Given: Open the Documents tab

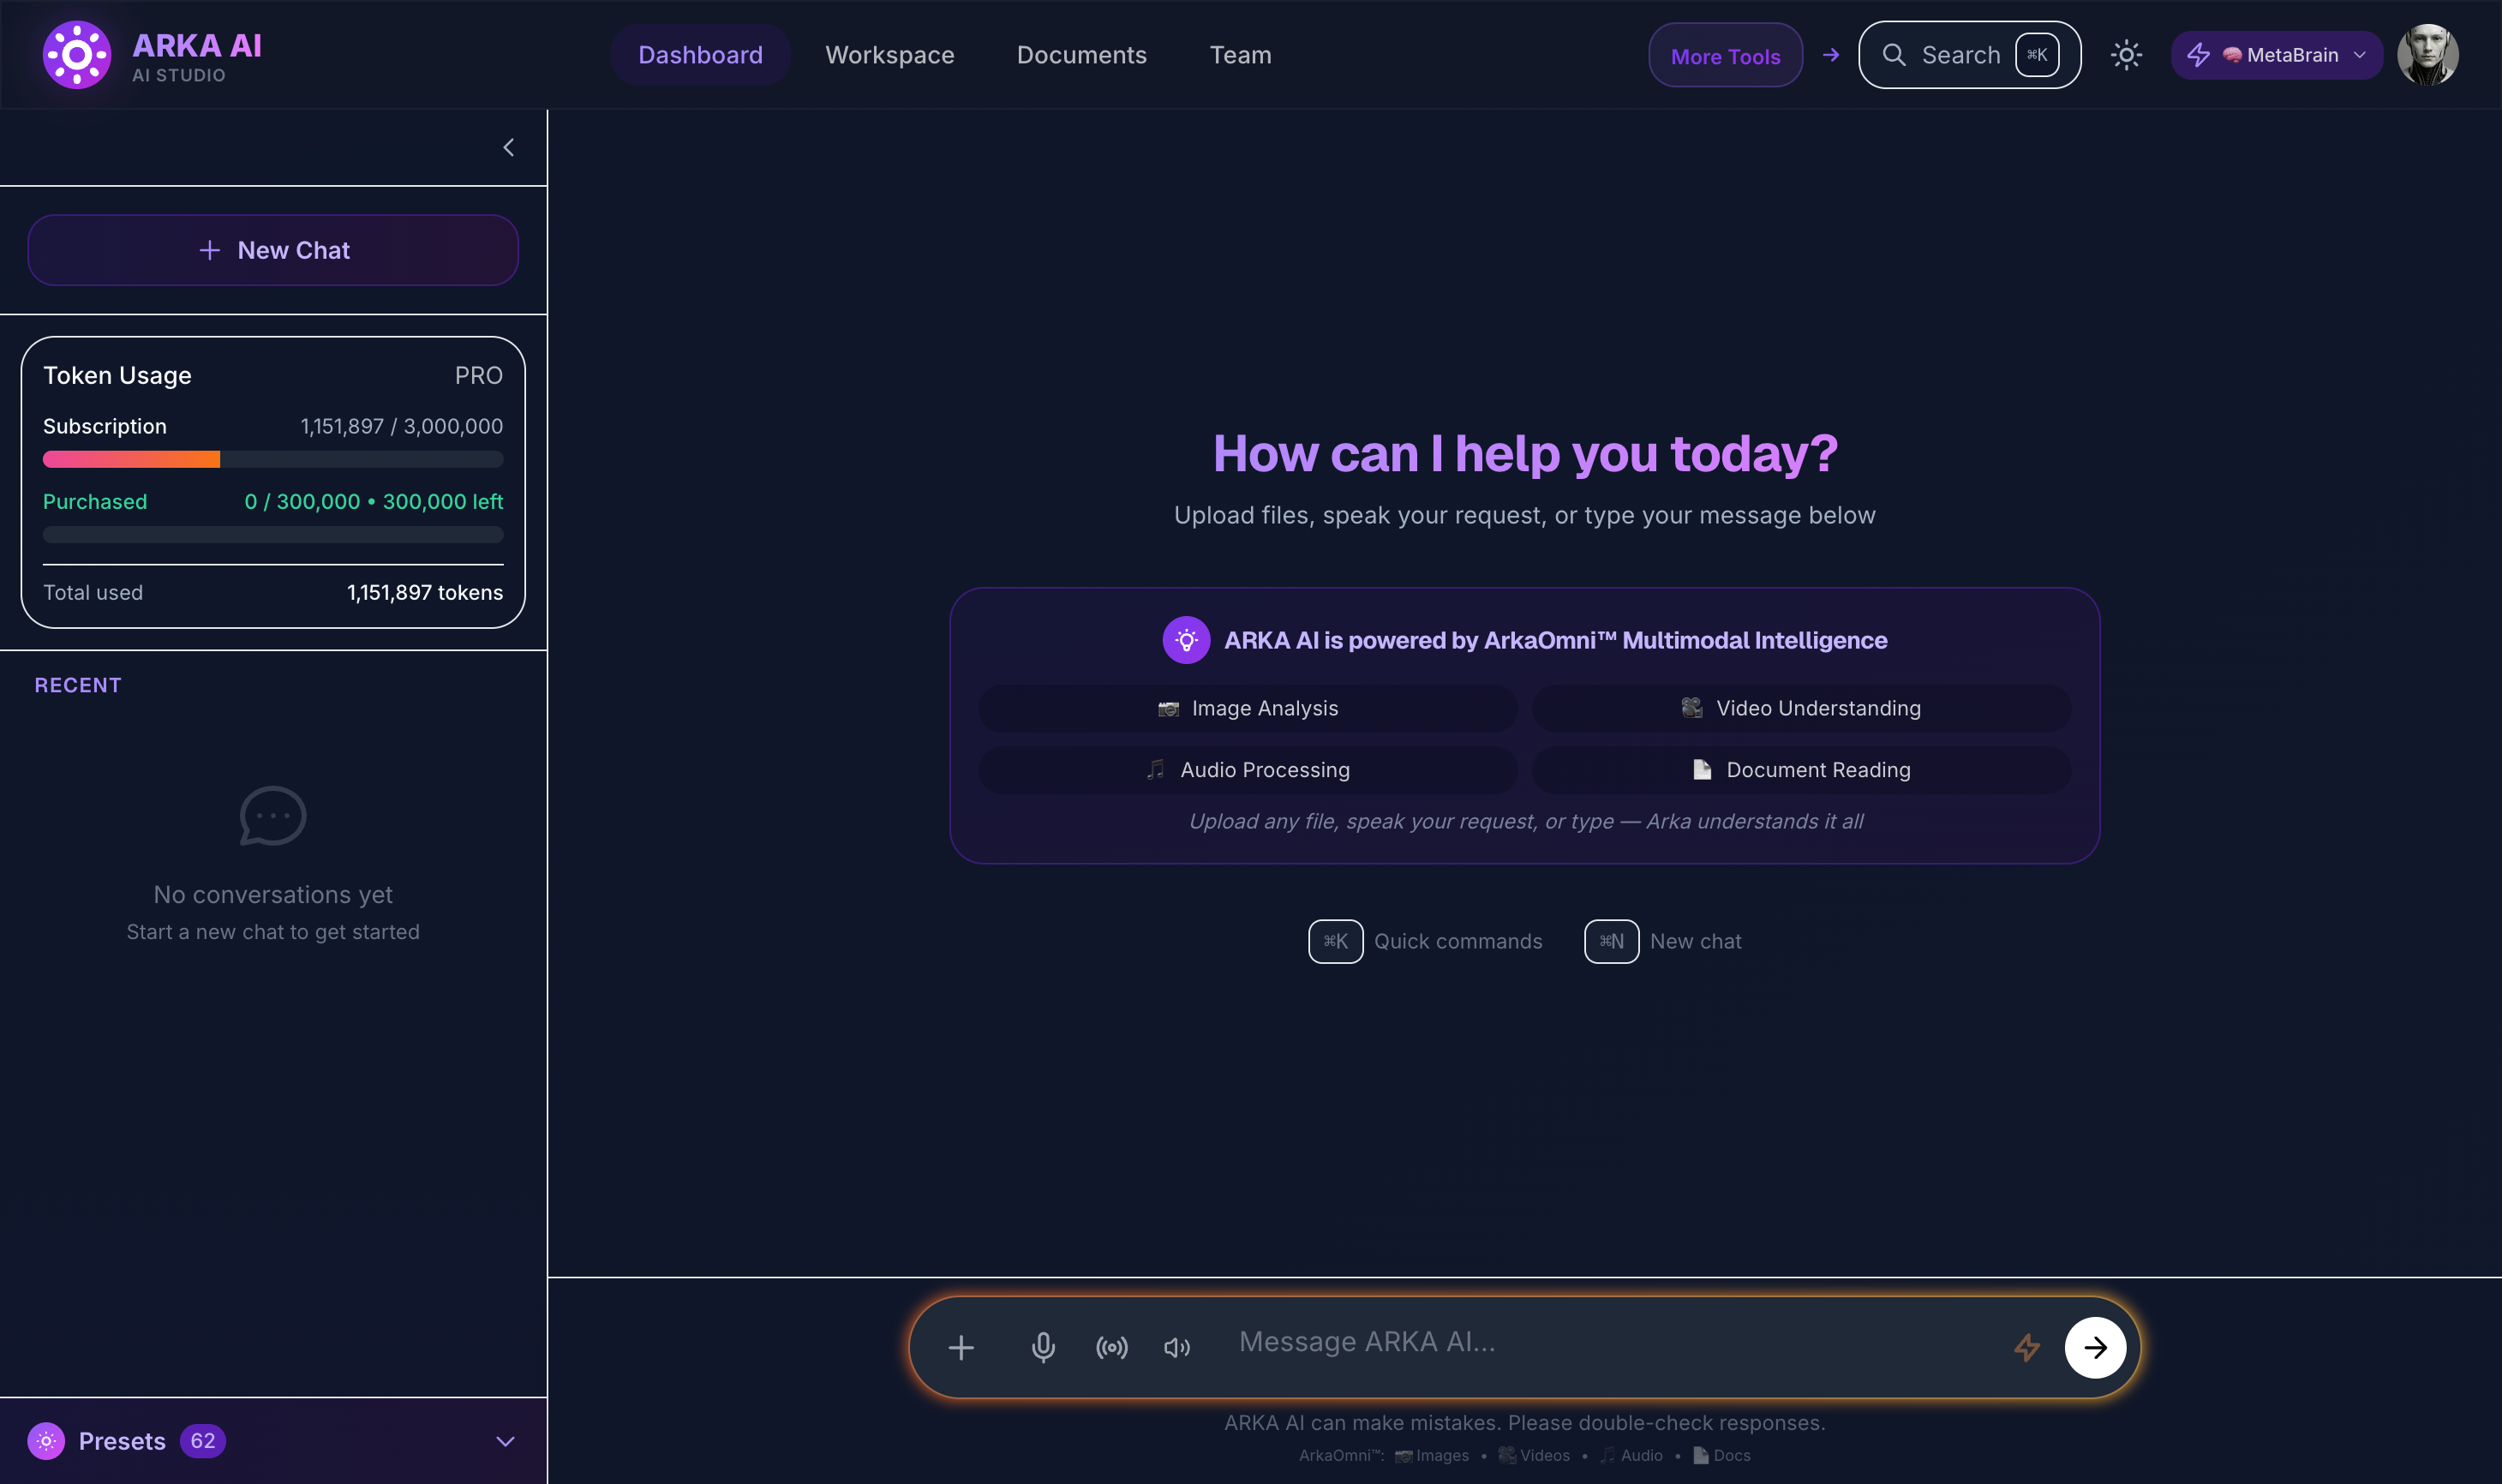Looking at the screenshot, I should (x=1081, y=55).
